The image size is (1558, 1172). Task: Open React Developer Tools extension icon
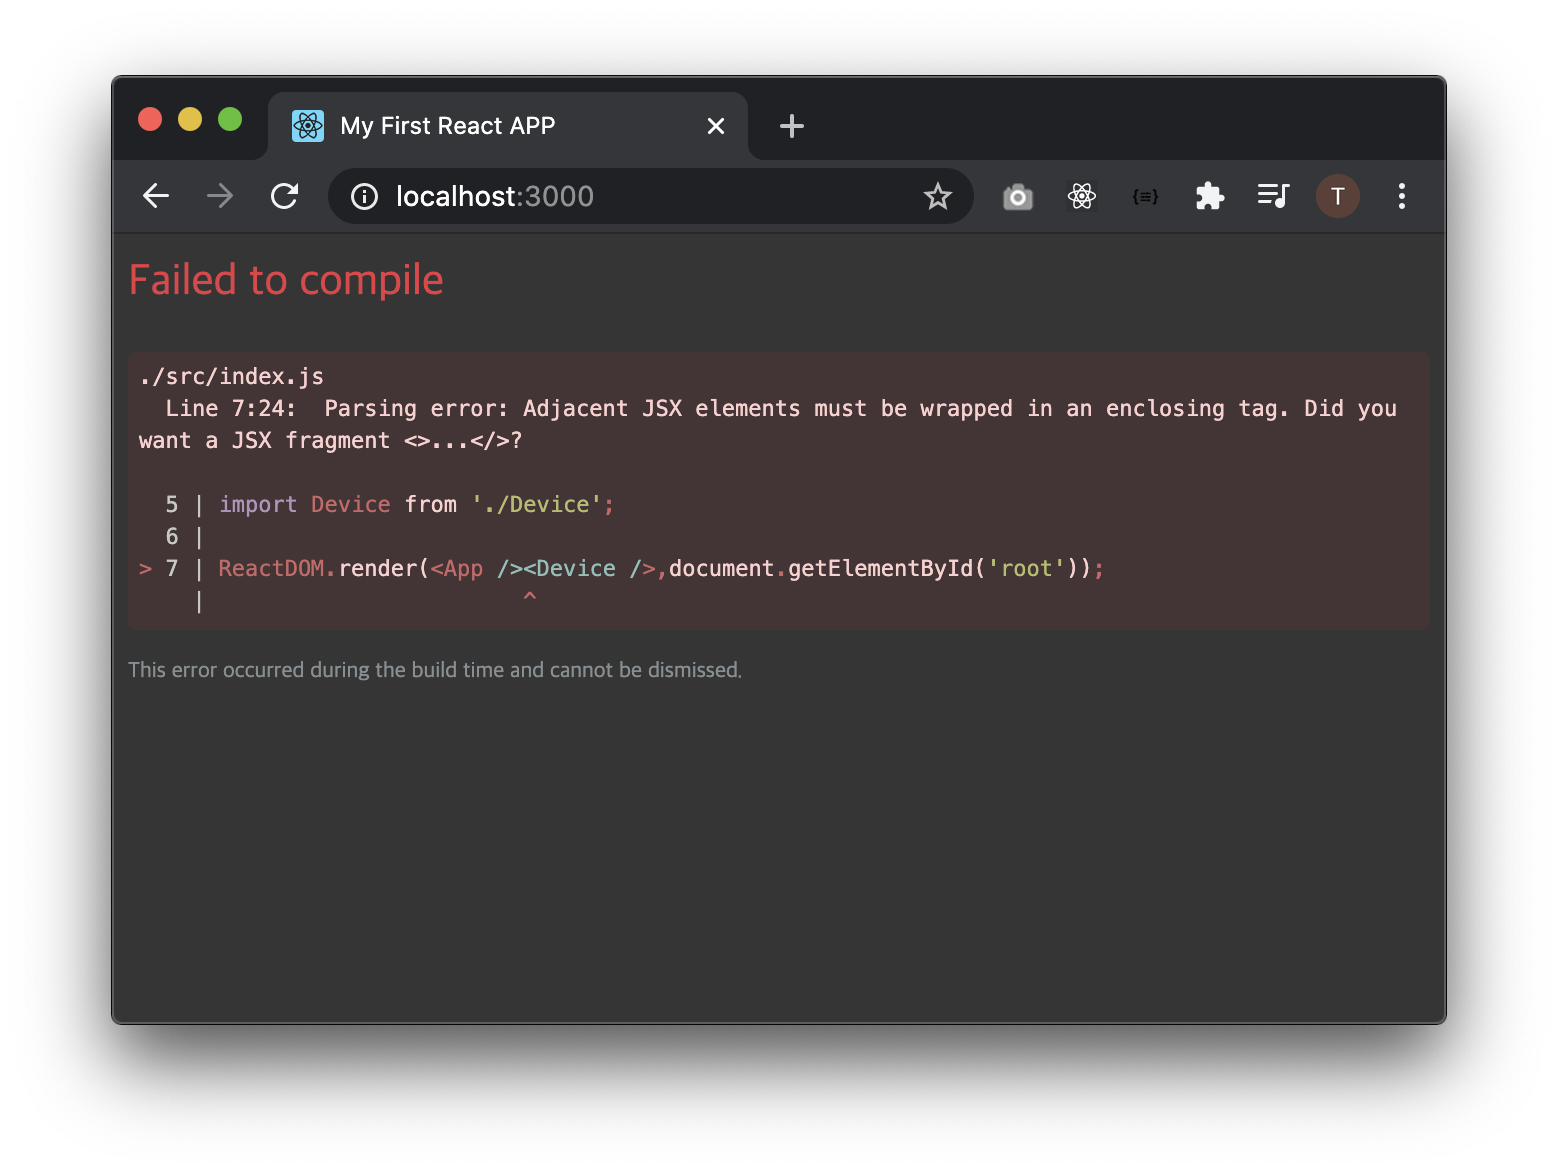(1082, 196)
